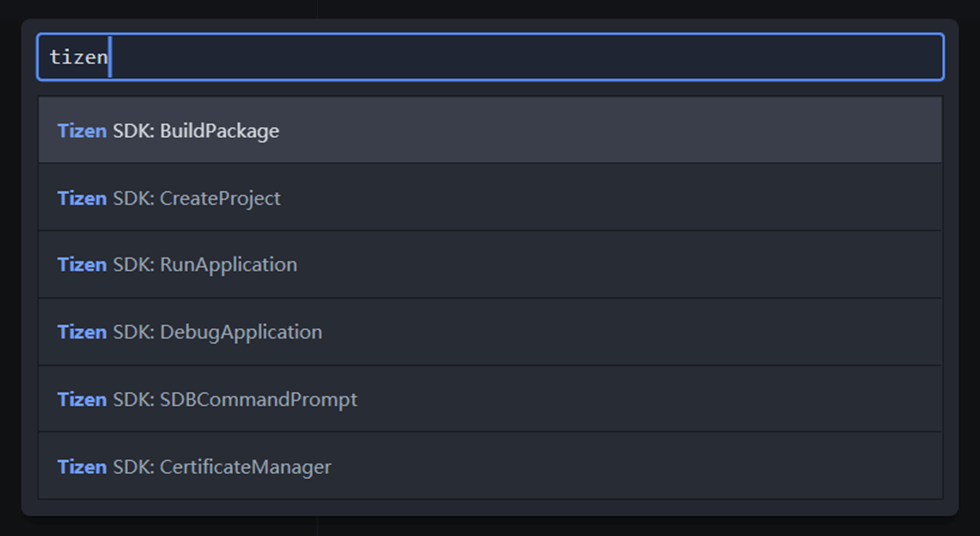Pick the "RunApplication" label text

228,266
